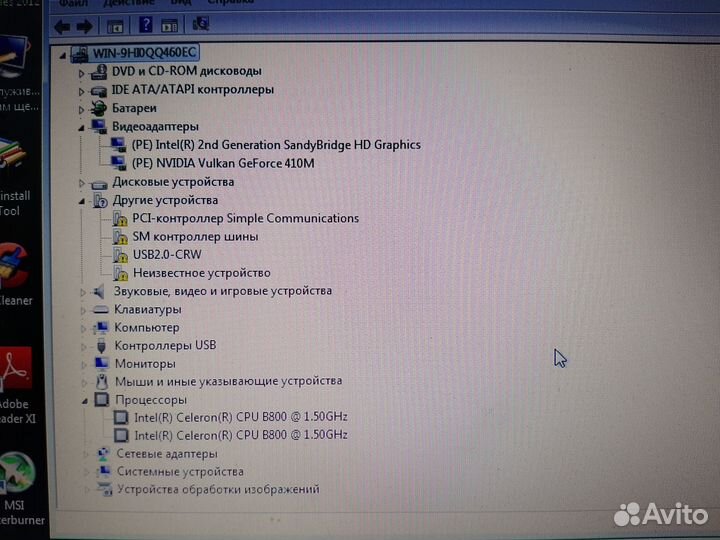Collapse Другие устройства category arrow

(x=82, y=201)
